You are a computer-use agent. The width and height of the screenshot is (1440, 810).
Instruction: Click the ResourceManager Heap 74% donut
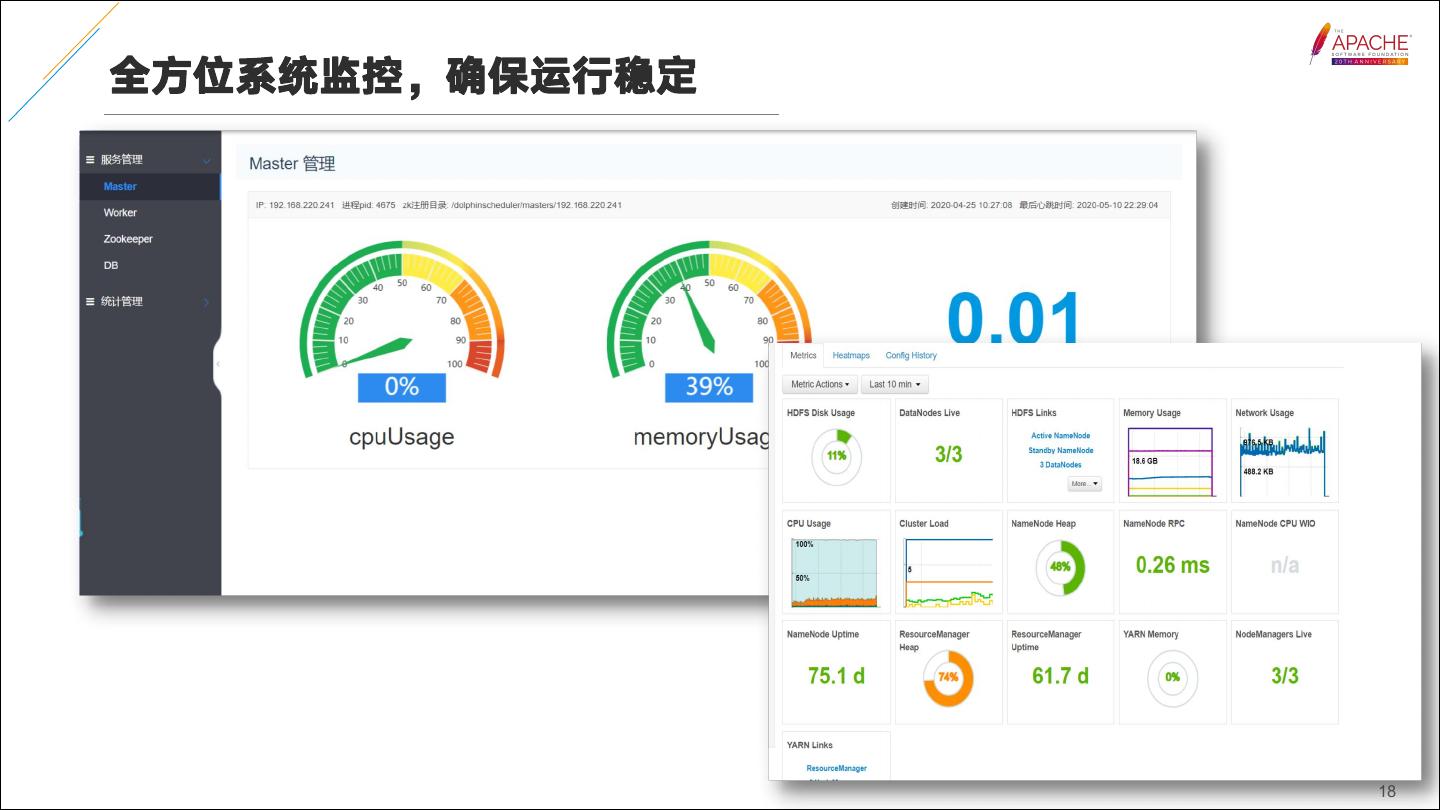coord(948,677)
